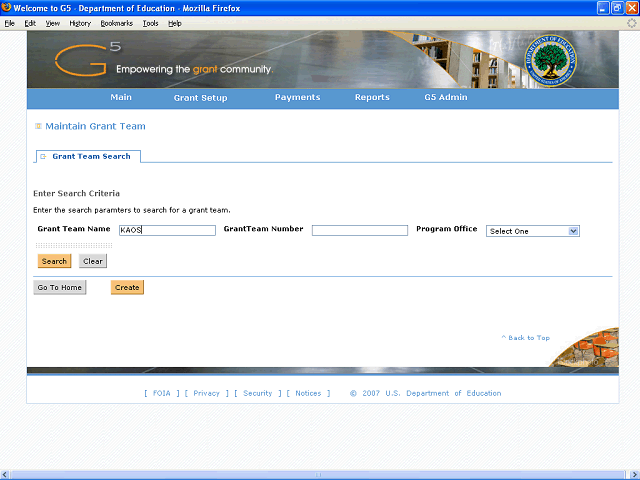This screenshot has width=640, height=480.
Task: Click the G5 logo in the banner
Action: click(x=88, y=59)
